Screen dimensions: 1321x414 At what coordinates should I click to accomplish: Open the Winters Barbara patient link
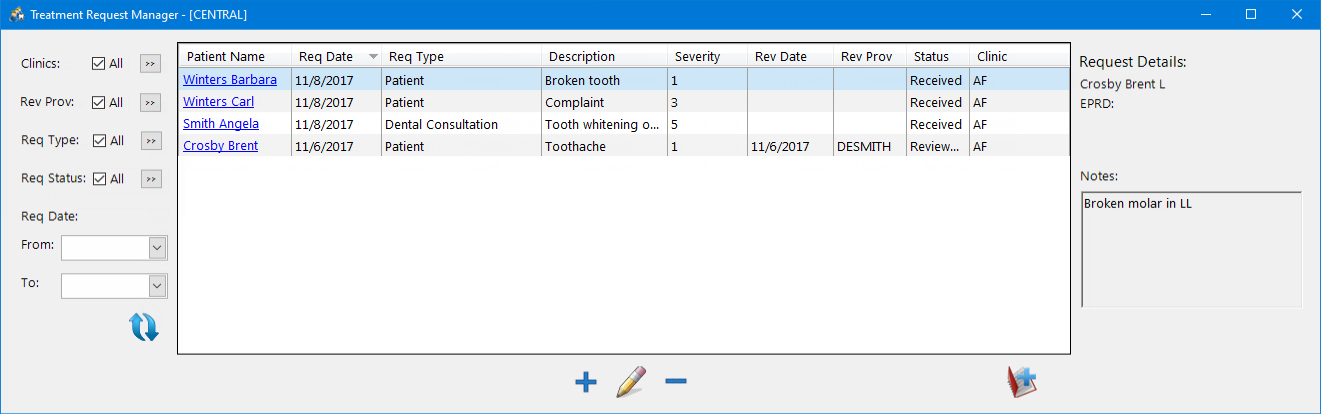tap(229, 80)
